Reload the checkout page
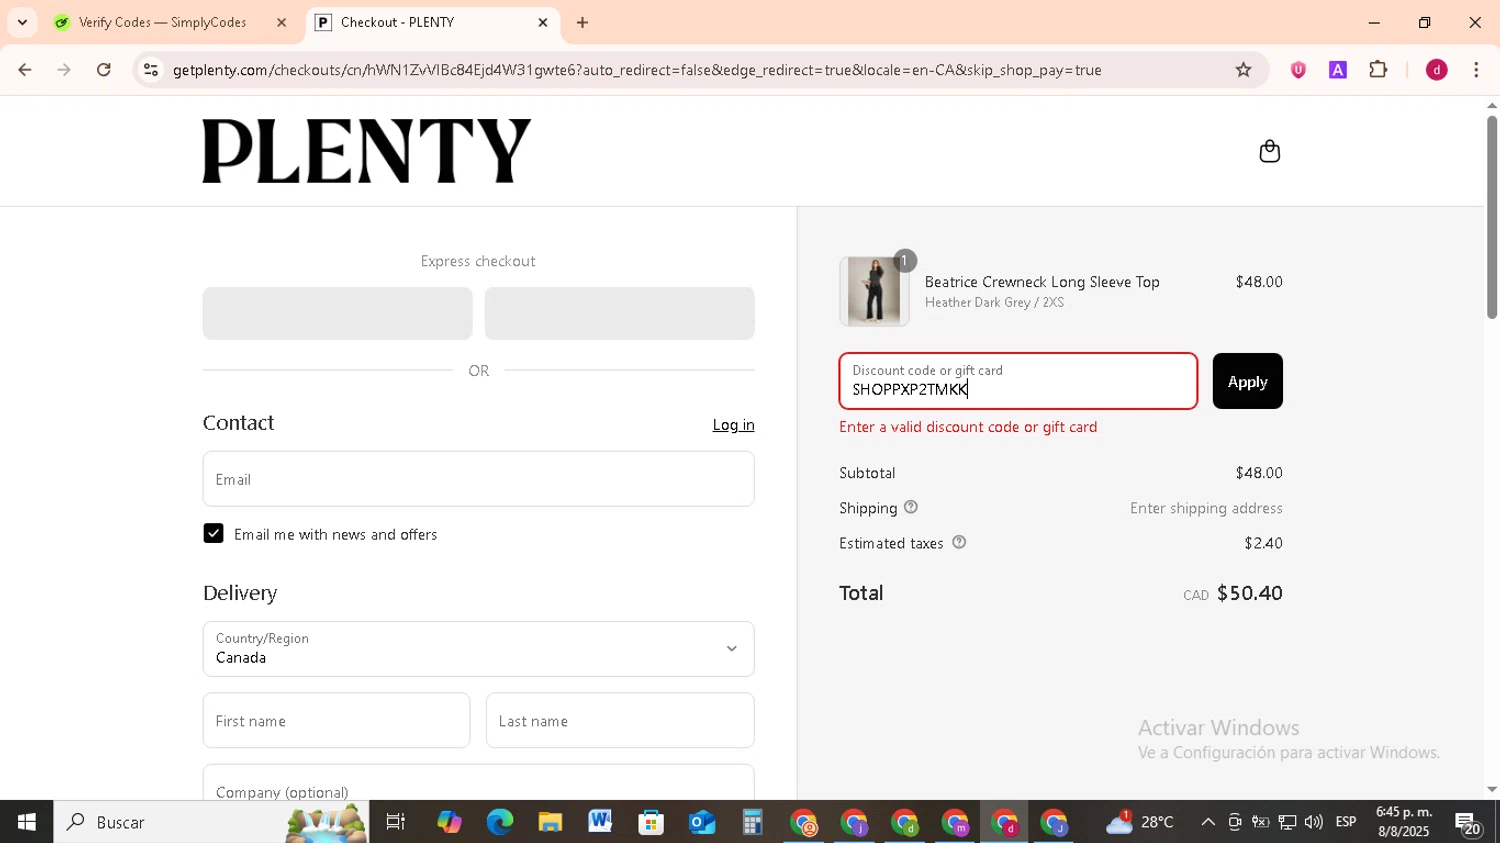The height and width of the screenshot is (843, 1500). coord(104,70)
